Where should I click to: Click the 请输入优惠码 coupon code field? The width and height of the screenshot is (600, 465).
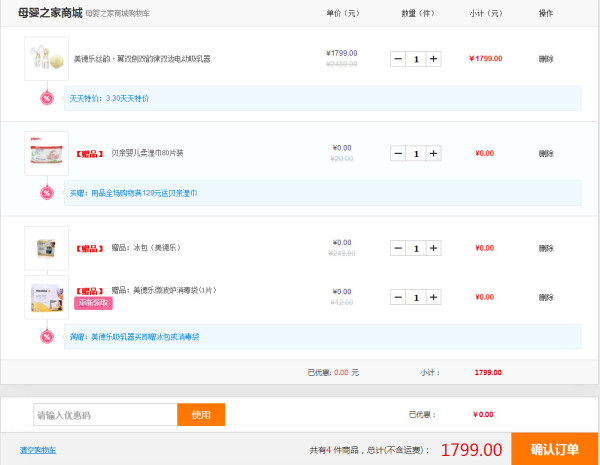105,414
